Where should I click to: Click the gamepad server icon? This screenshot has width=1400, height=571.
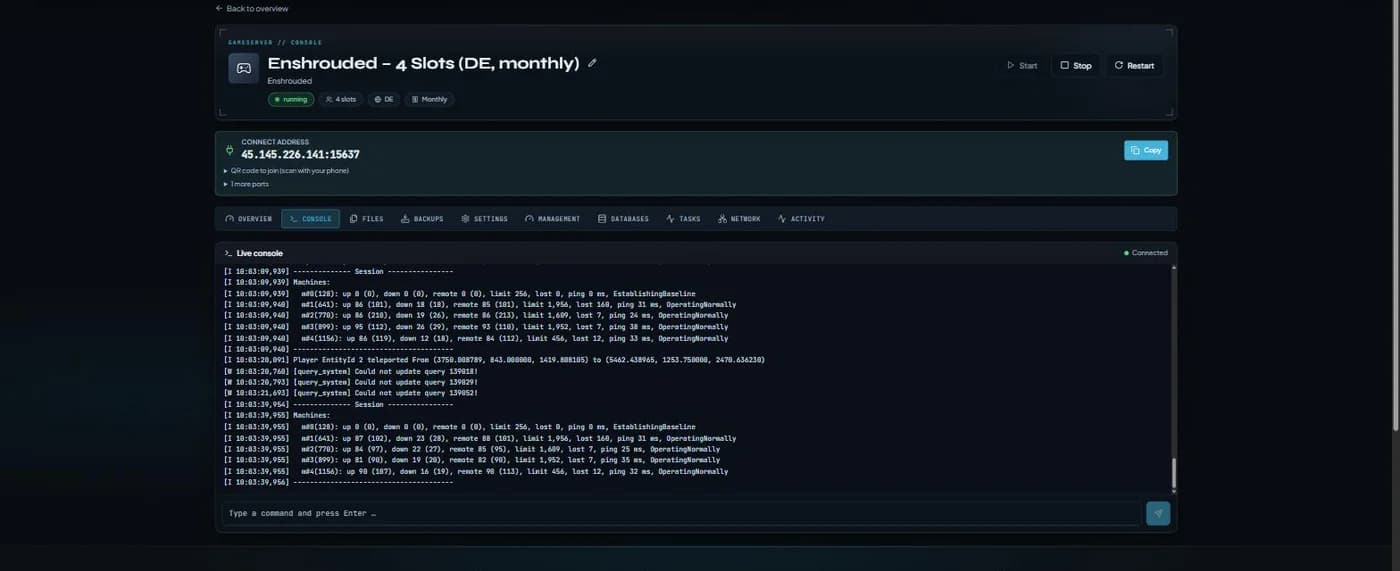[243, 68]
